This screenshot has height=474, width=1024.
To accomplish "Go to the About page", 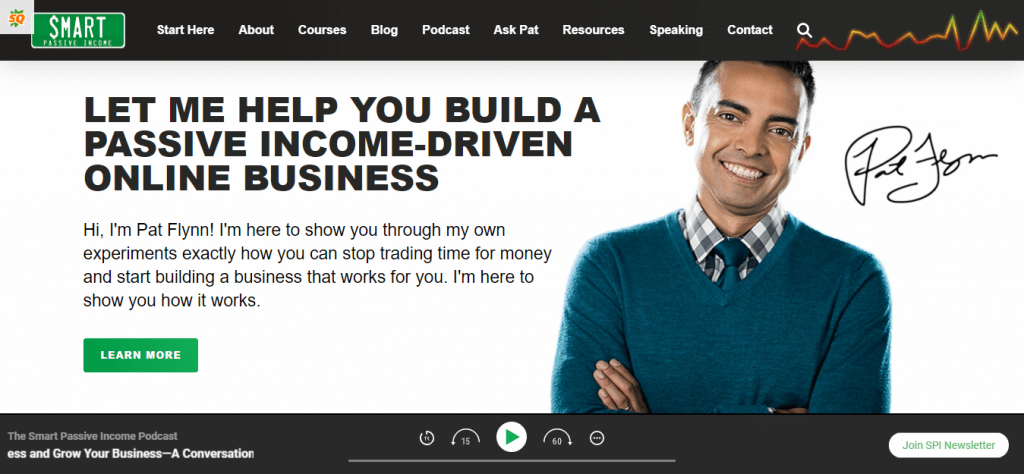I will click(256, 30).
